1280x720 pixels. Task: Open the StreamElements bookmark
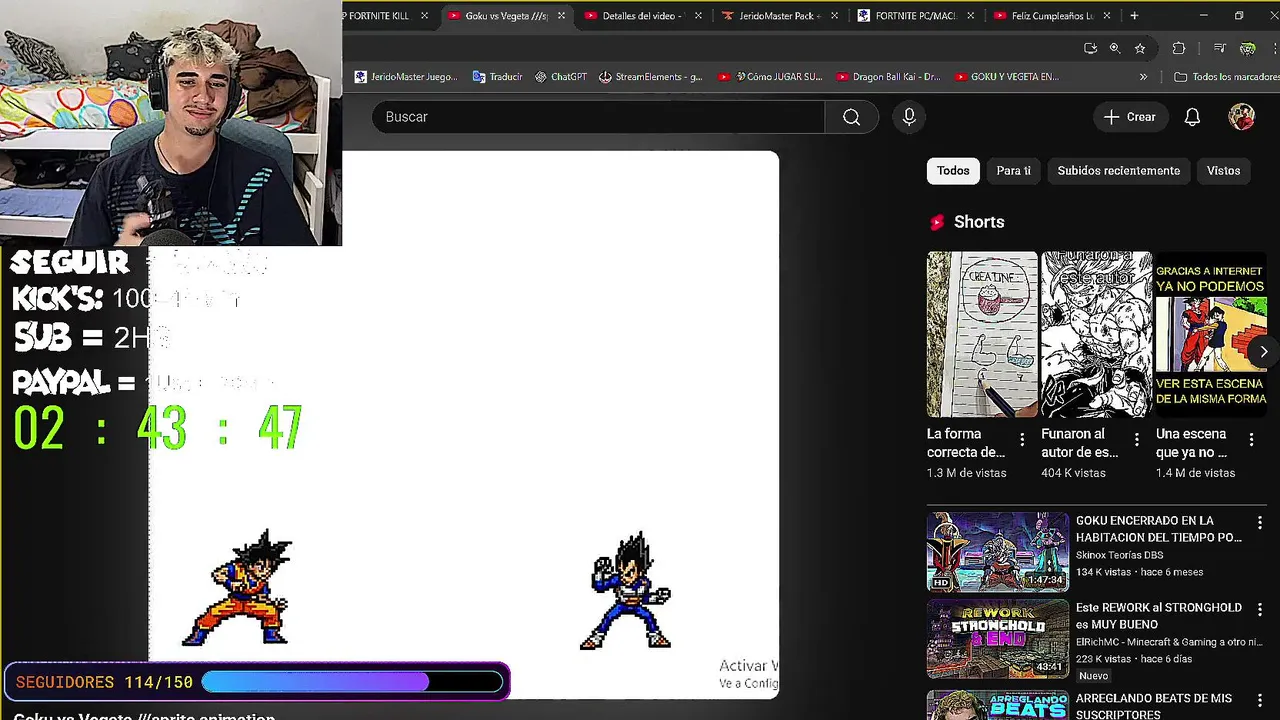click(x=651, y=77)
